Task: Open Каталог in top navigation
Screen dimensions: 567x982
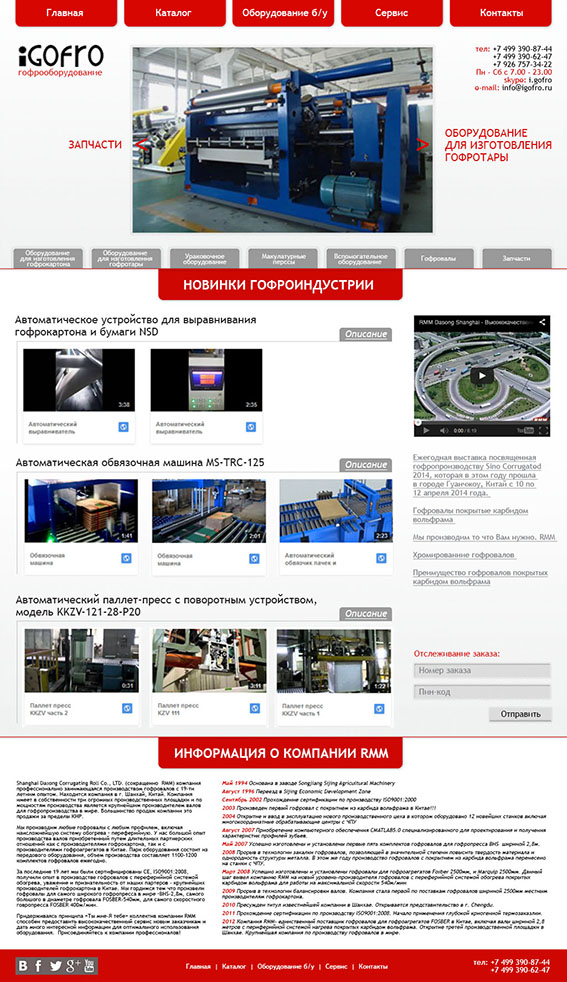Action: pos(174,13)
